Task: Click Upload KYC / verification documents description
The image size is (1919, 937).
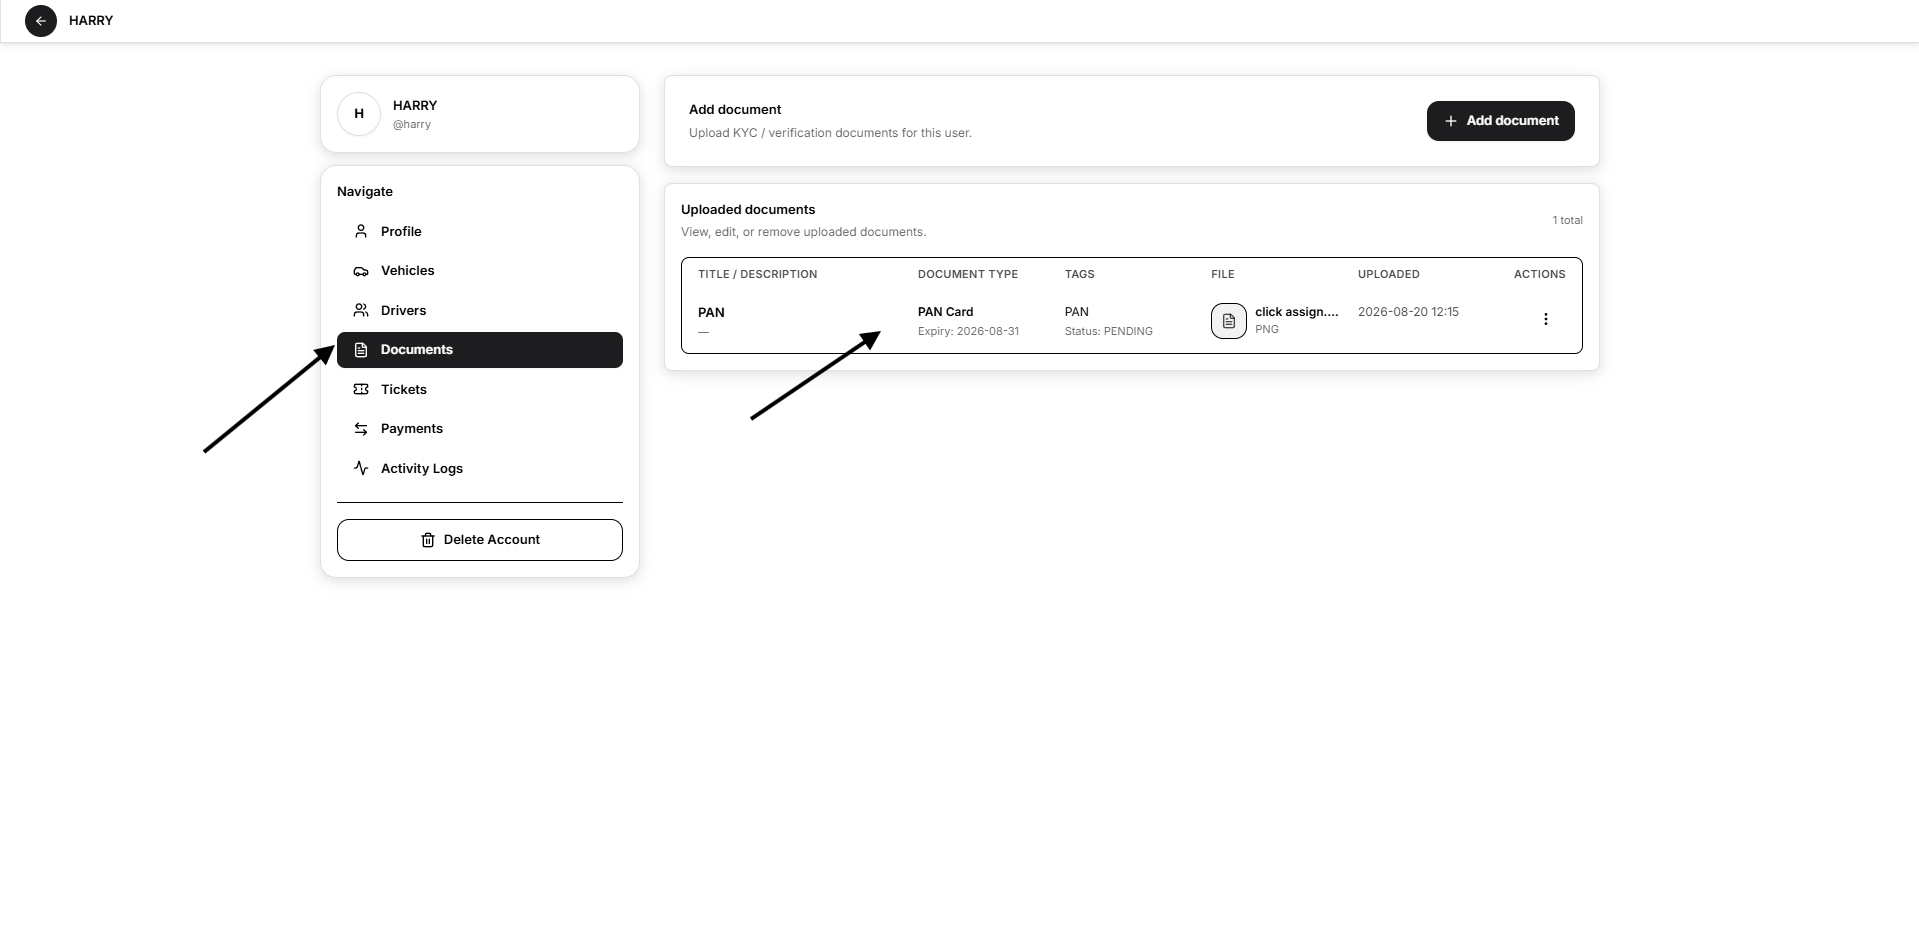Action: (830, 133)
